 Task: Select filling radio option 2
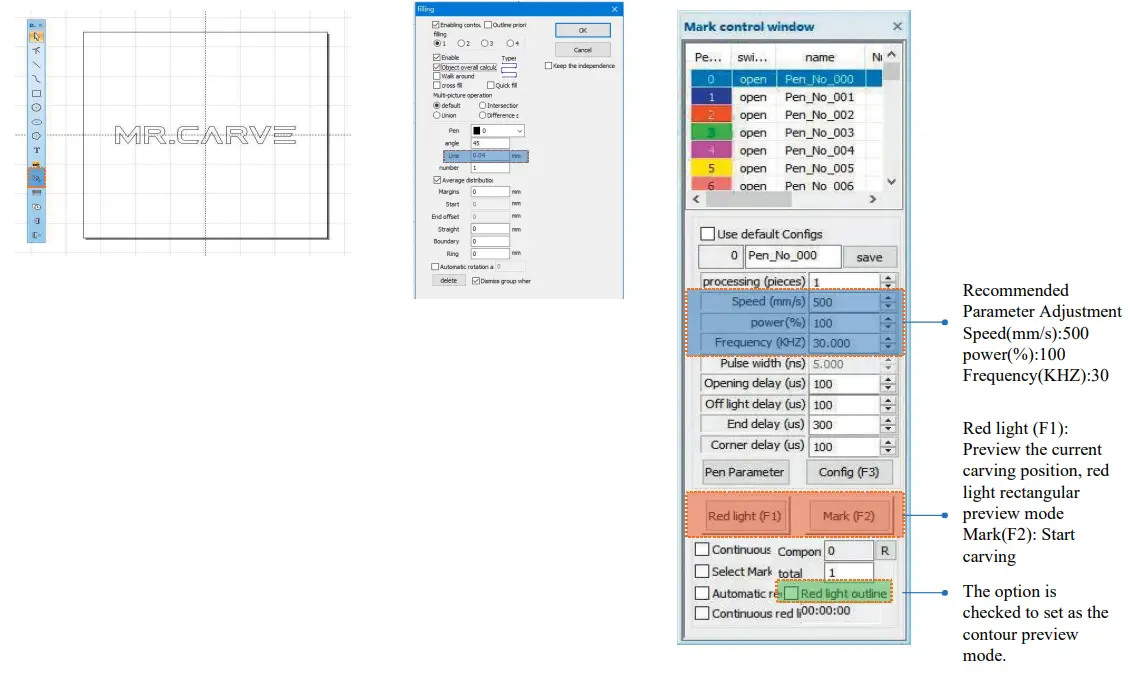(x=461, y=43)
